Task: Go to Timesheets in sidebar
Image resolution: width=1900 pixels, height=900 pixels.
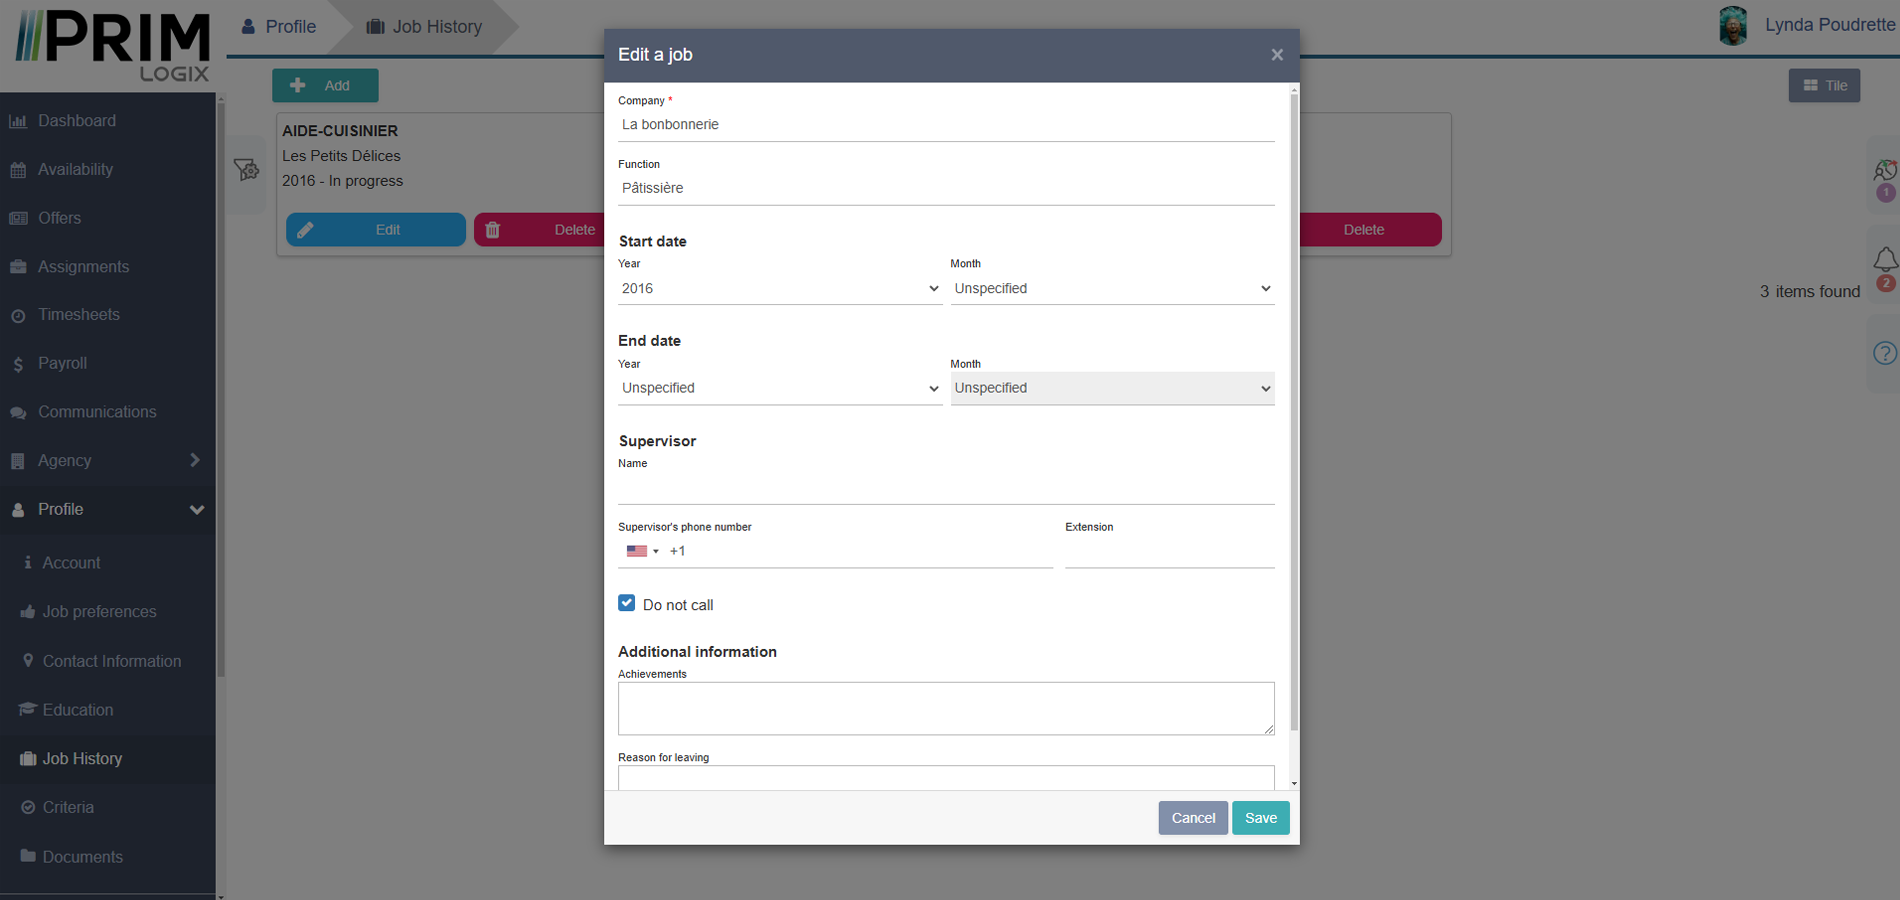Action: click(78, 315)
